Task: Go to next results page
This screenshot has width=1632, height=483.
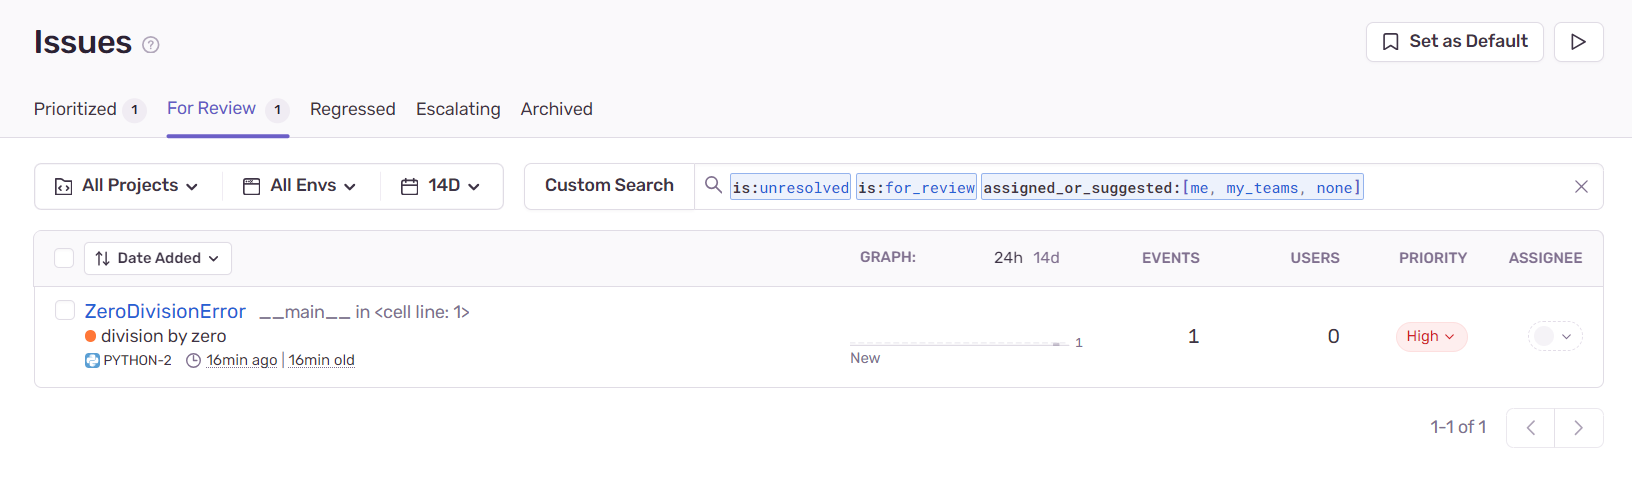Action: click(1578, 428)
